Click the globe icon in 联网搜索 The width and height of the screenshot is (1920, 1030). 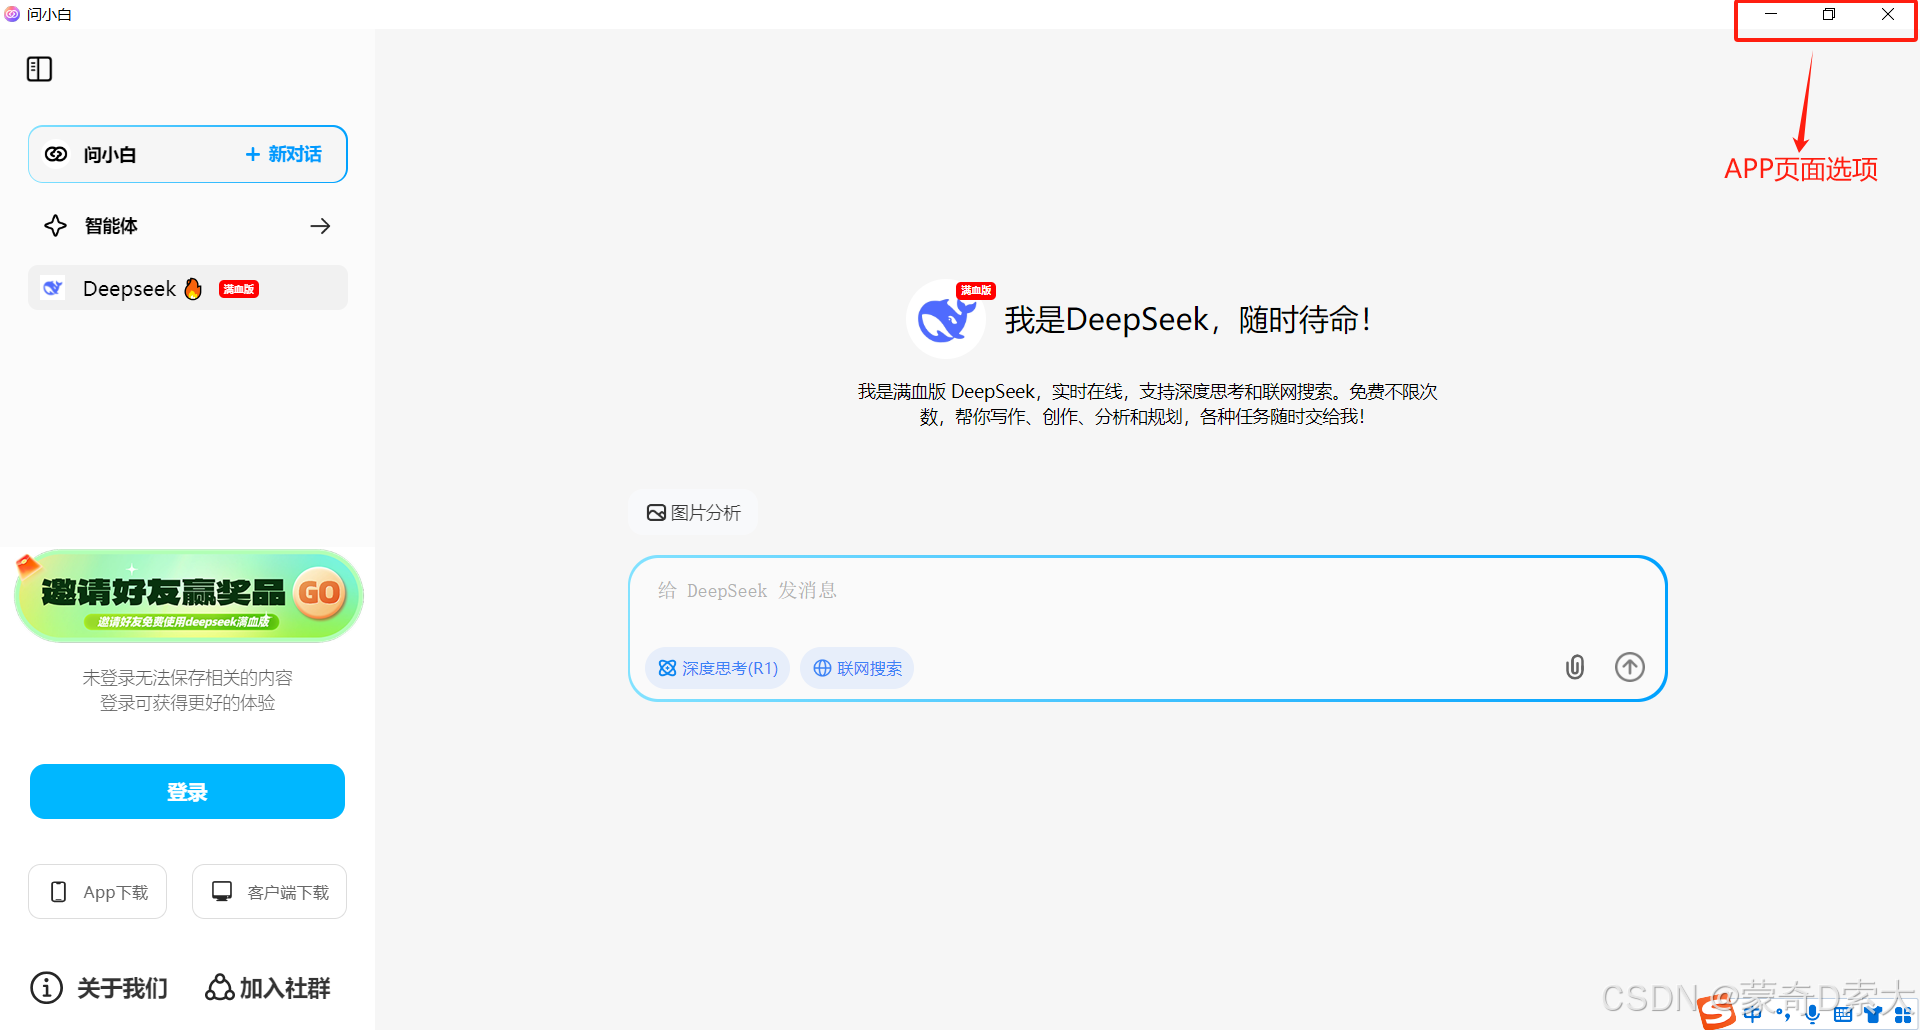[822, 668]
